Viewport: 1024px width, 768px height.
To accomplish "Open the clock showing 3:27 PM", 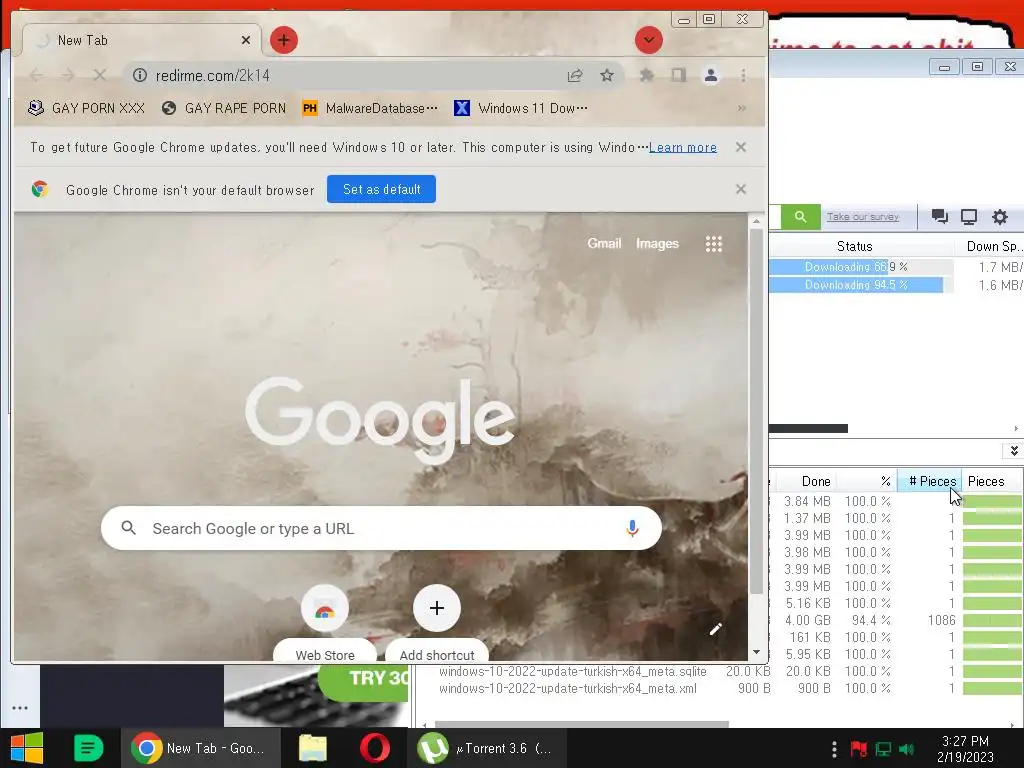I will point(965,749).
